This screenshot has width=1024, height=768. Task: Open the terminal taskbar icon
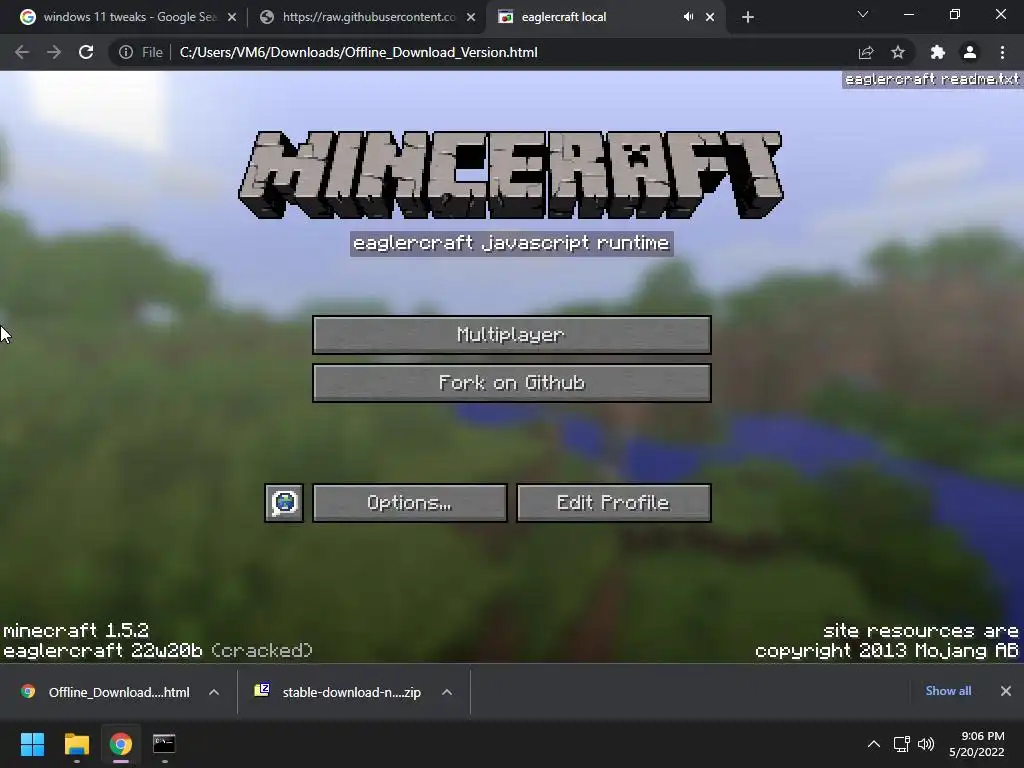[x=164, y=744]
